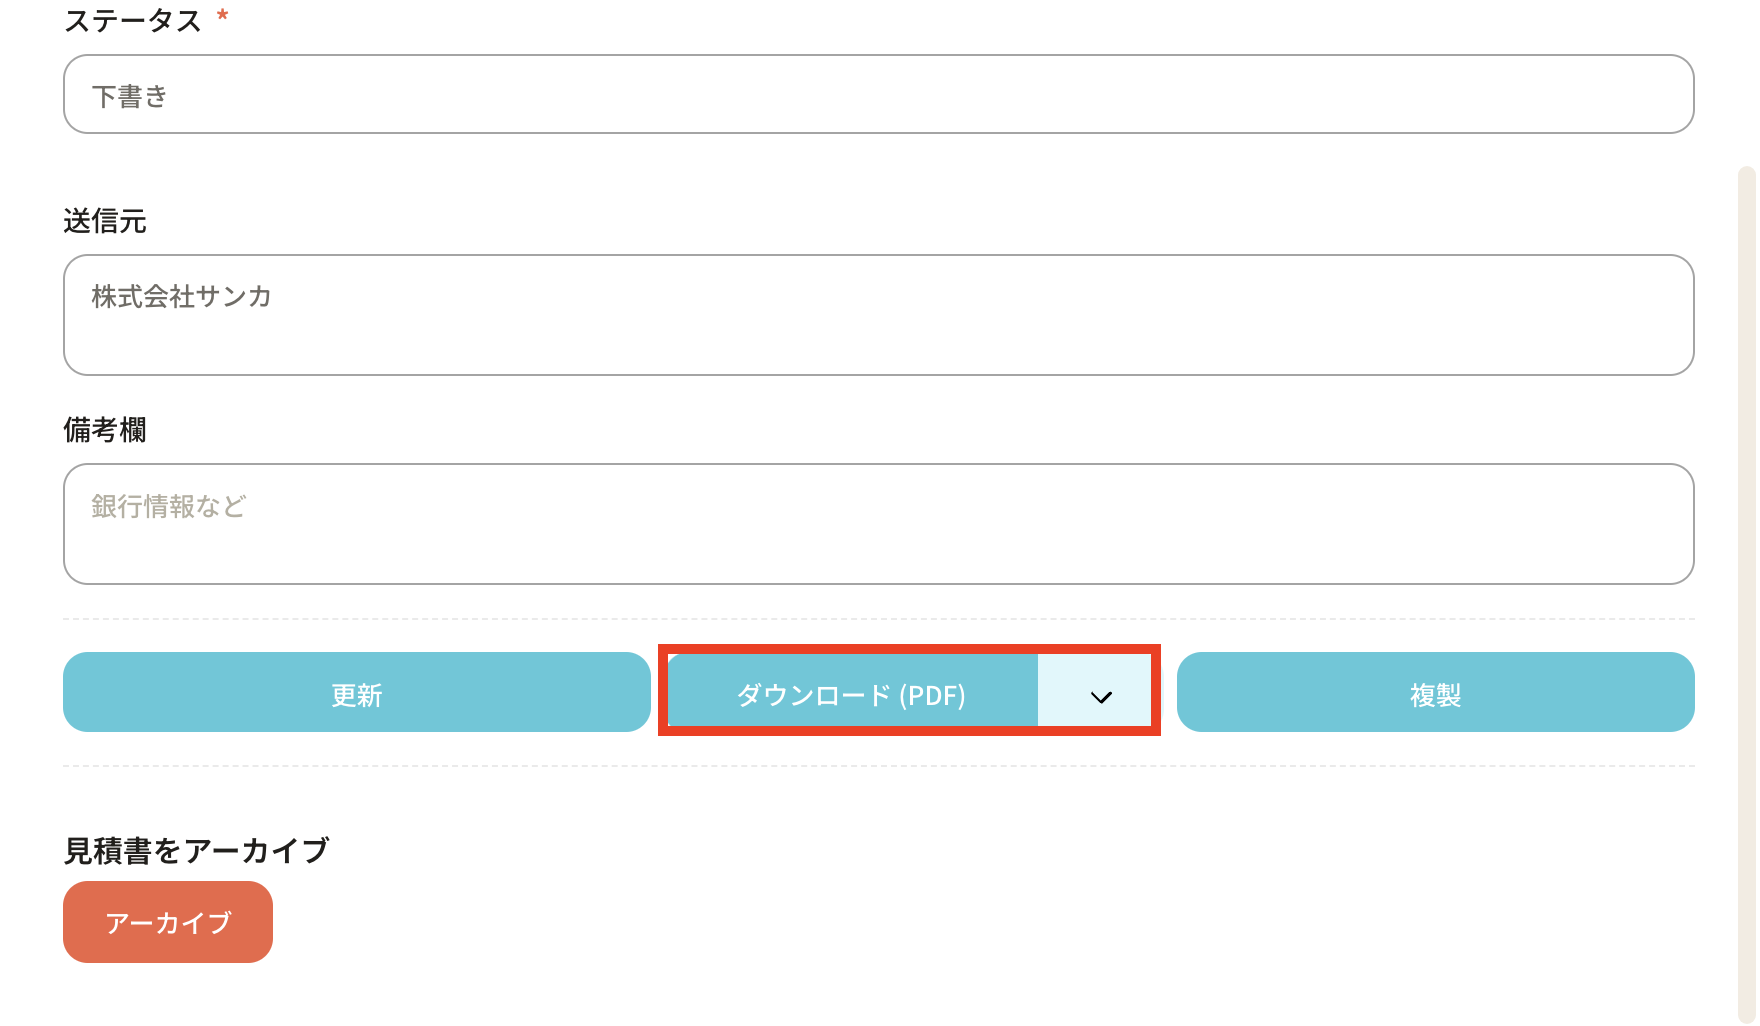
Task: Click the 備考欄 field label
Action: coord(105,430)
